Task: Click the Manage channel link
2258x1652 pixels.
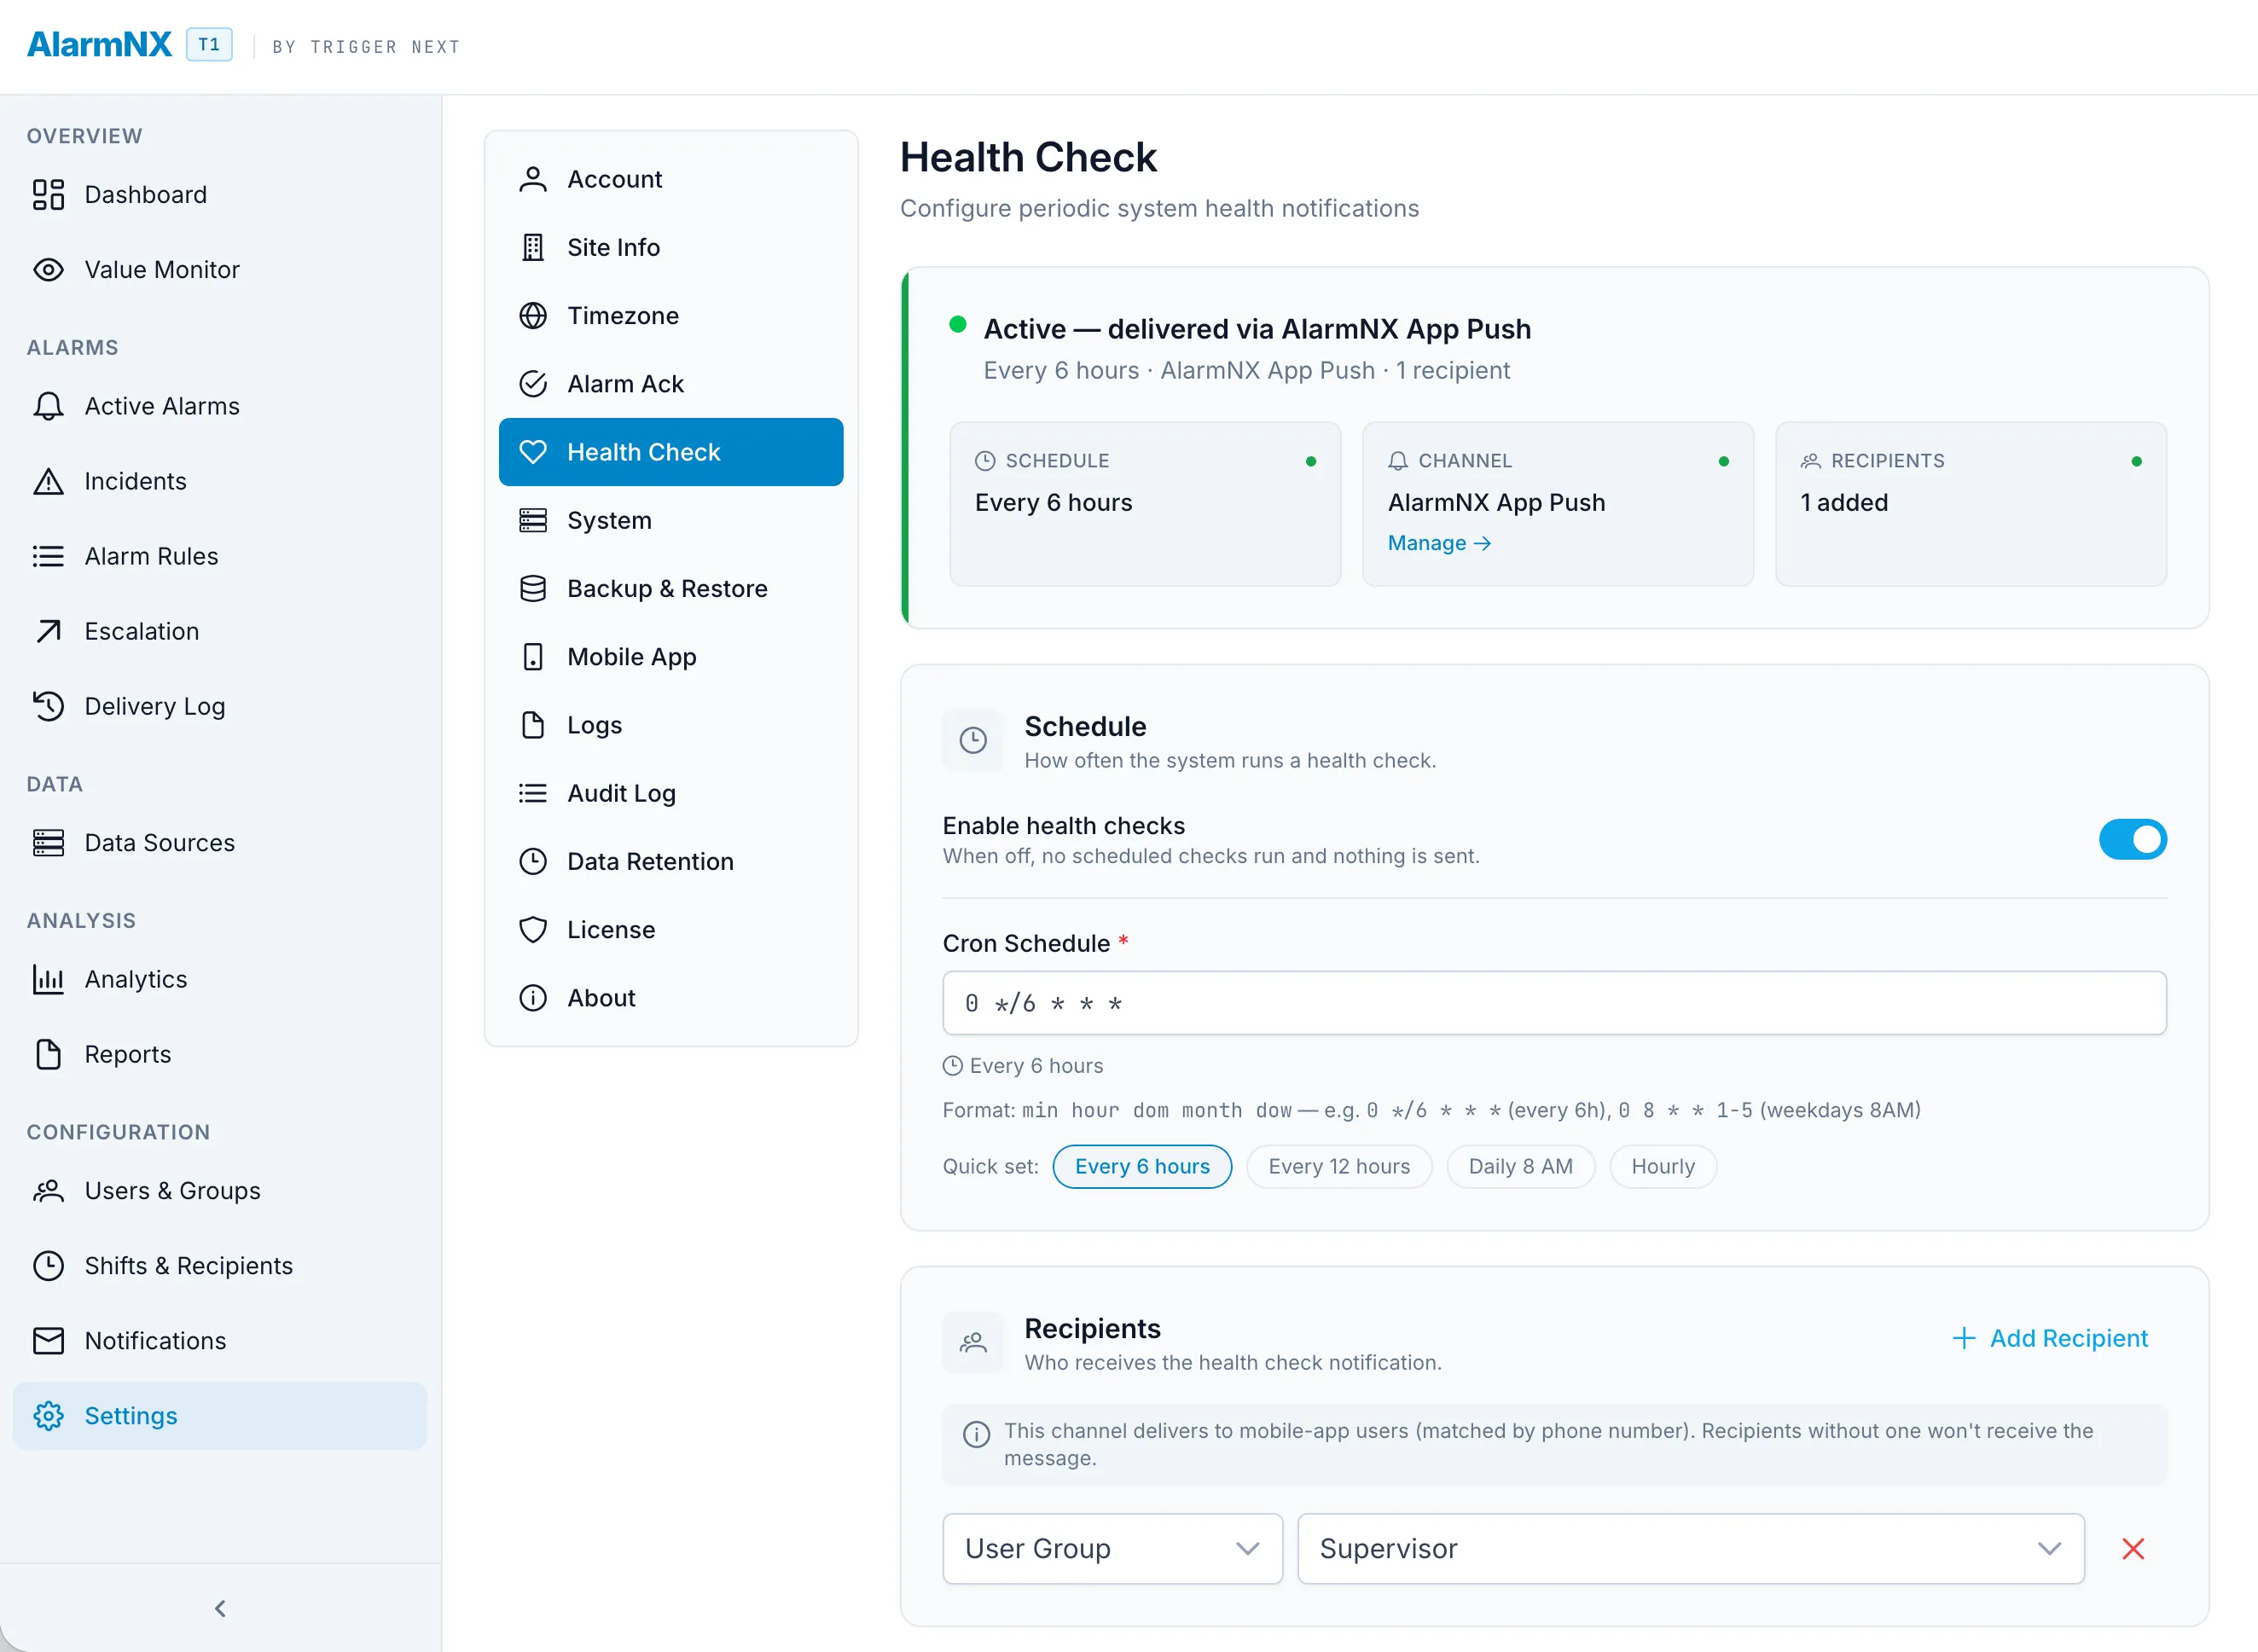Action: pos(1439,543)
